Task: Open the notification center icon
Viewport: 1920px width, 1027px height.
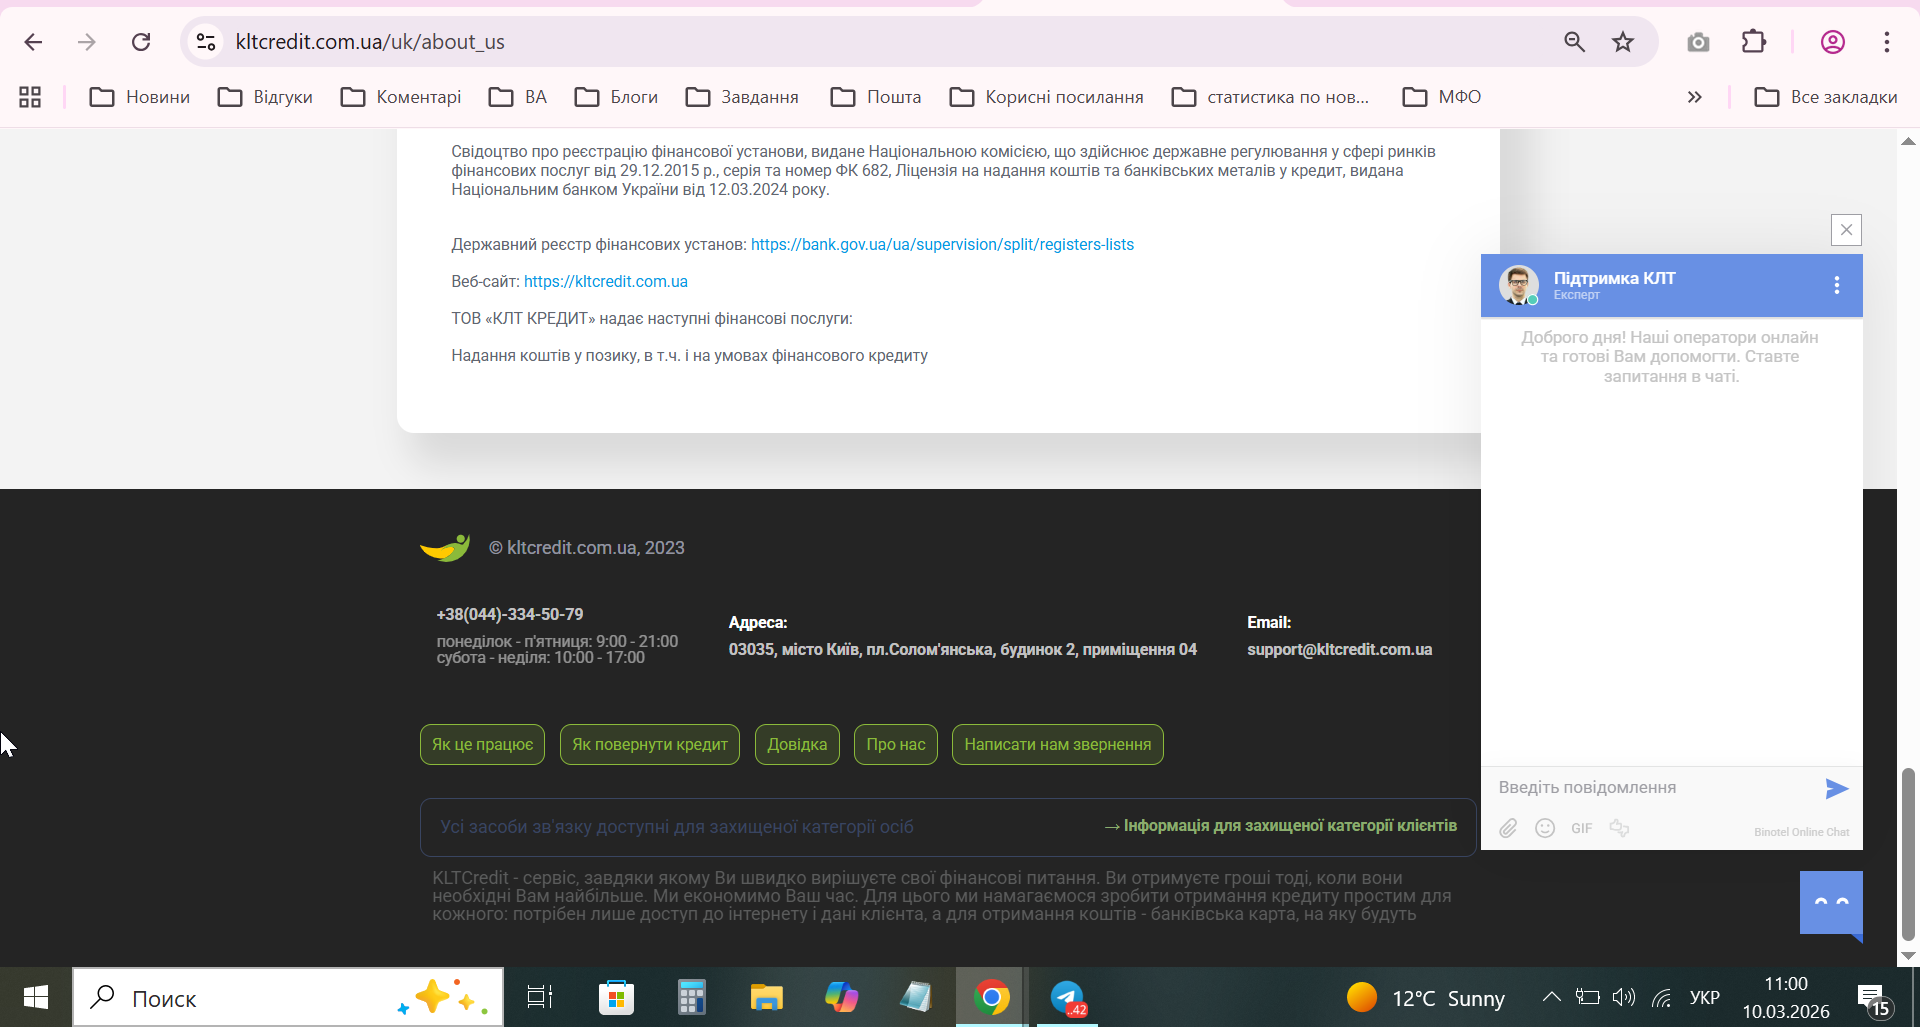Action: point(1873,999)
